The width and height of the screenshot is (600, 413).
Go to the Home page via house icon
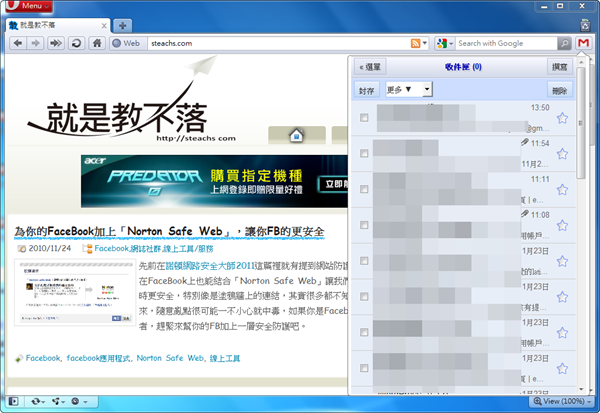coord(97,43)
